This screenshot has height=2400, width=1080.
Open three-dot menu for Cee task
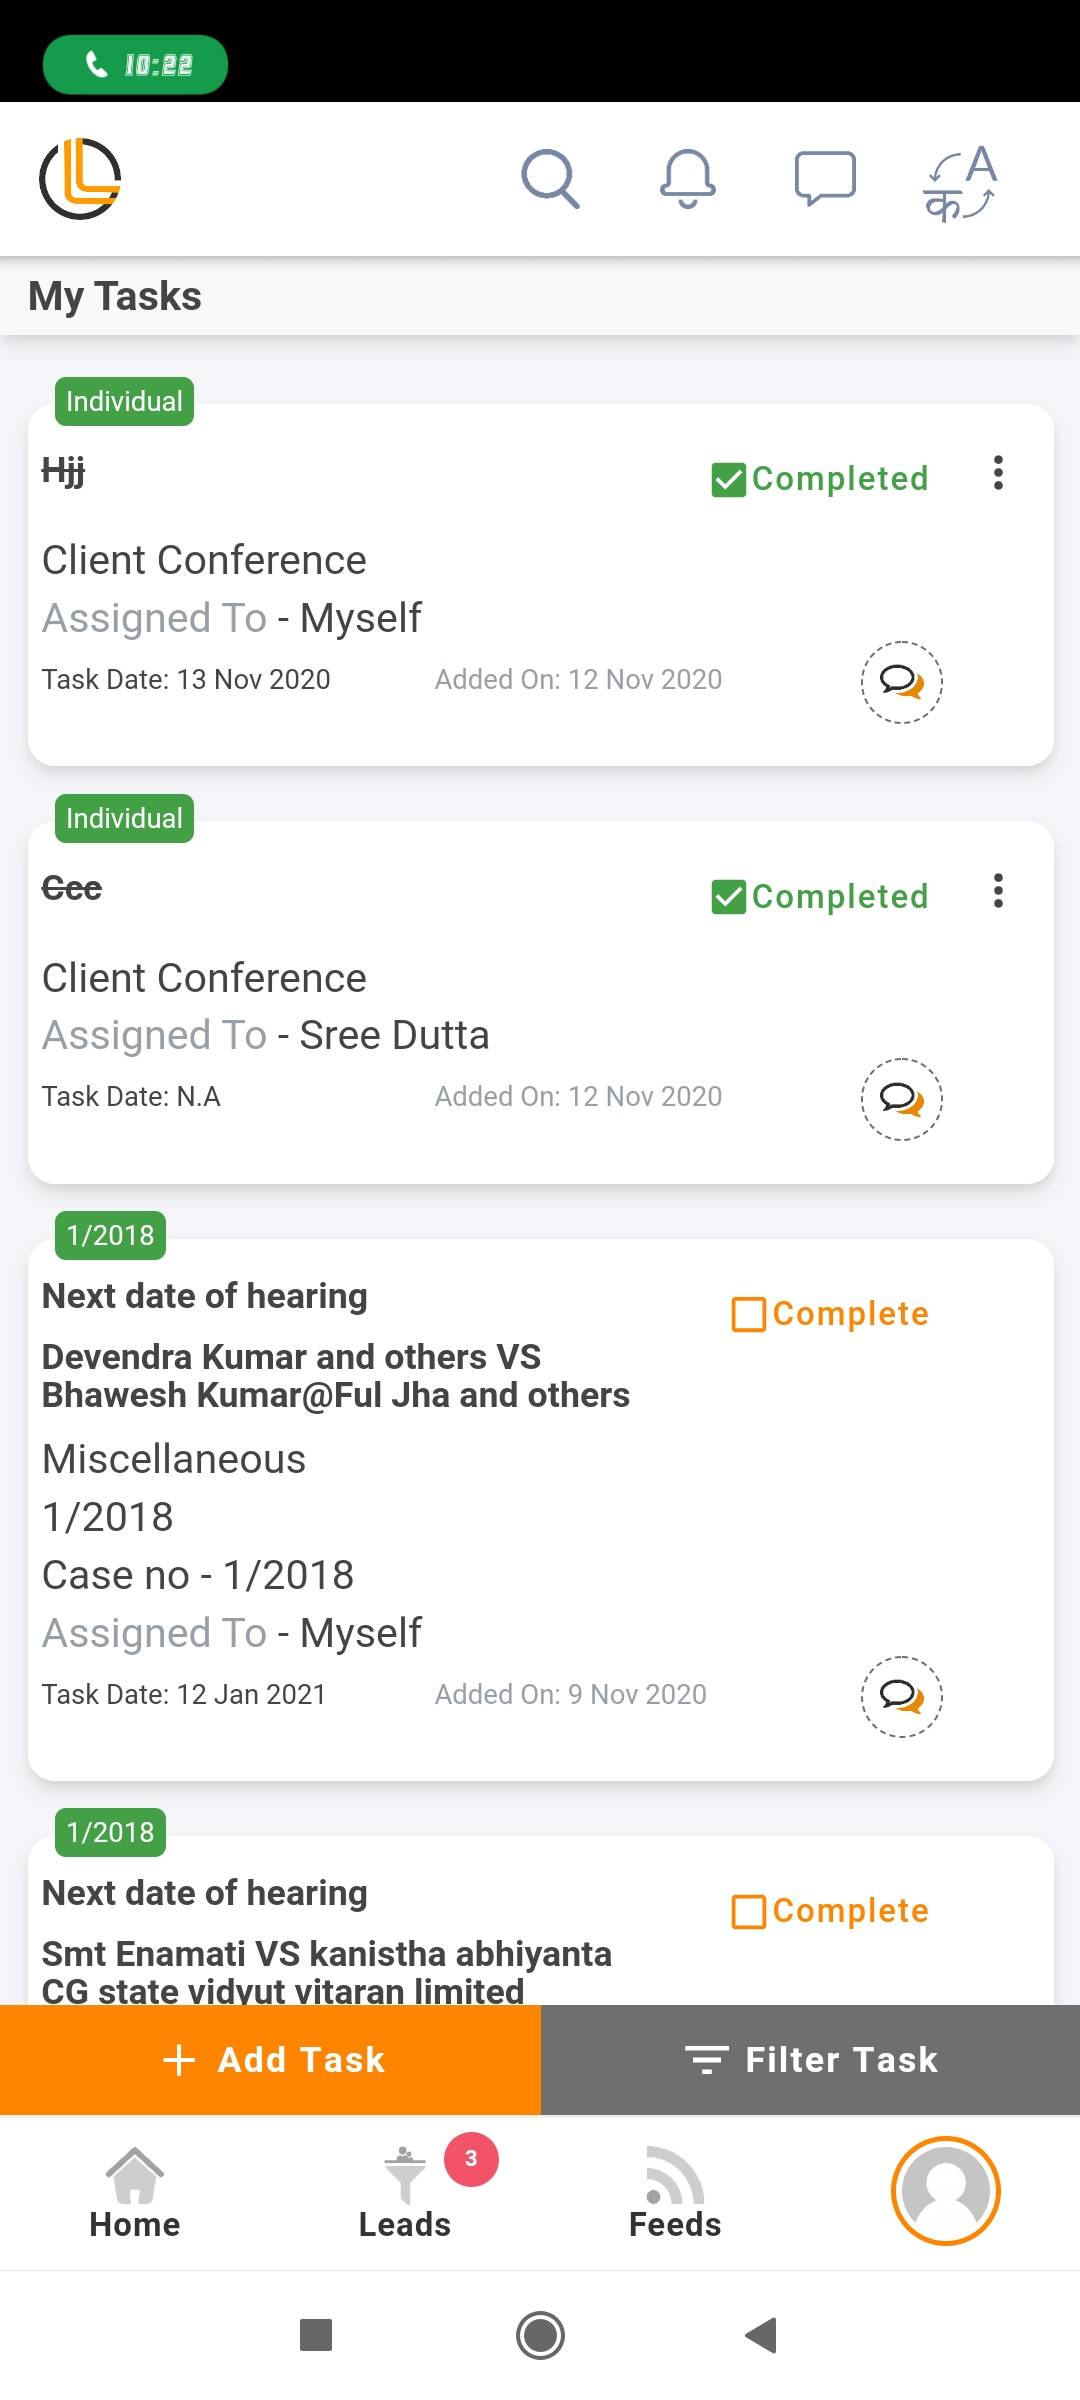[x=997, y=890]
